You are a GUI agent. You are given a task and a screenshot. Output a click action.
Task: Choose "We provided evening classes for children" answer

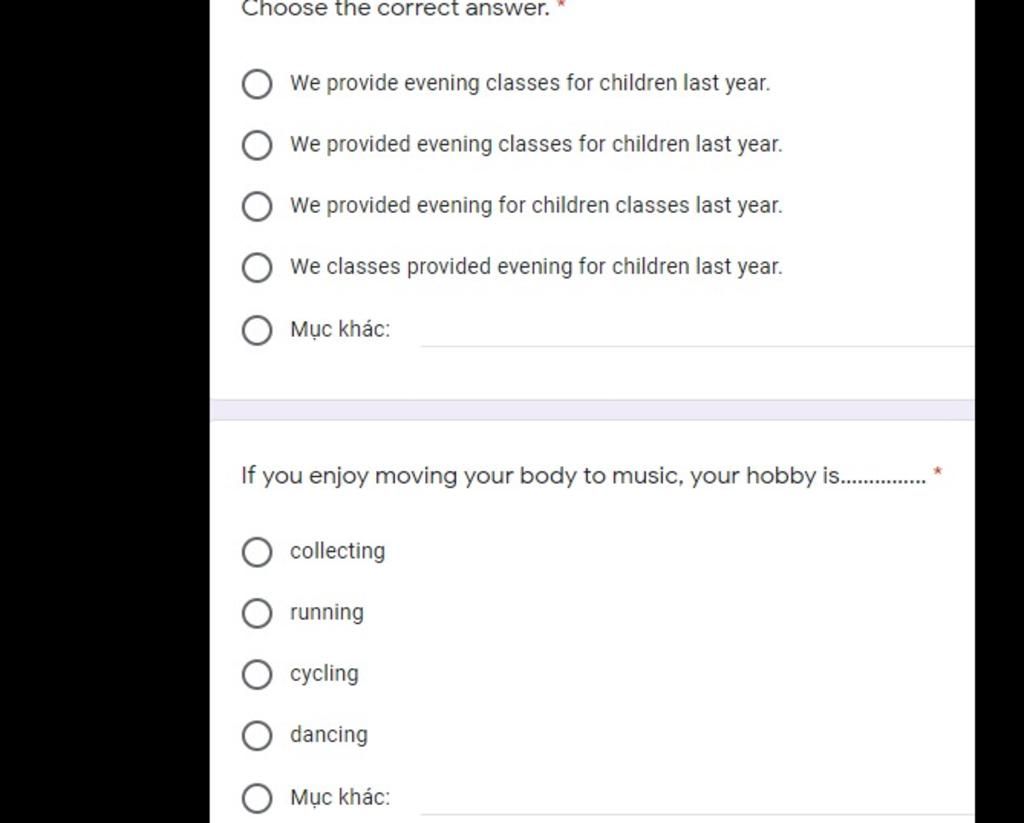(x=257, y=145)
